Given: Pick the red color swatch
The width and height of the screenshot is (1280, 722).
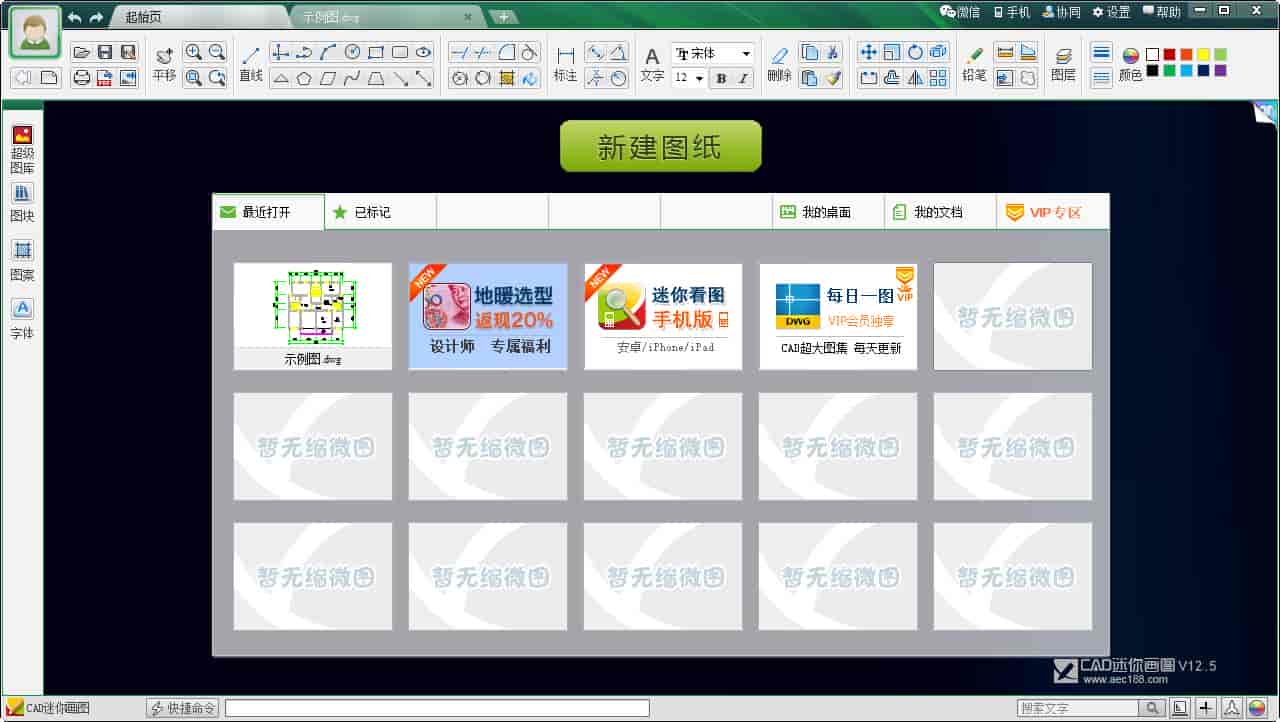Looking at the screenshot, I should (x=1170, y=55).
